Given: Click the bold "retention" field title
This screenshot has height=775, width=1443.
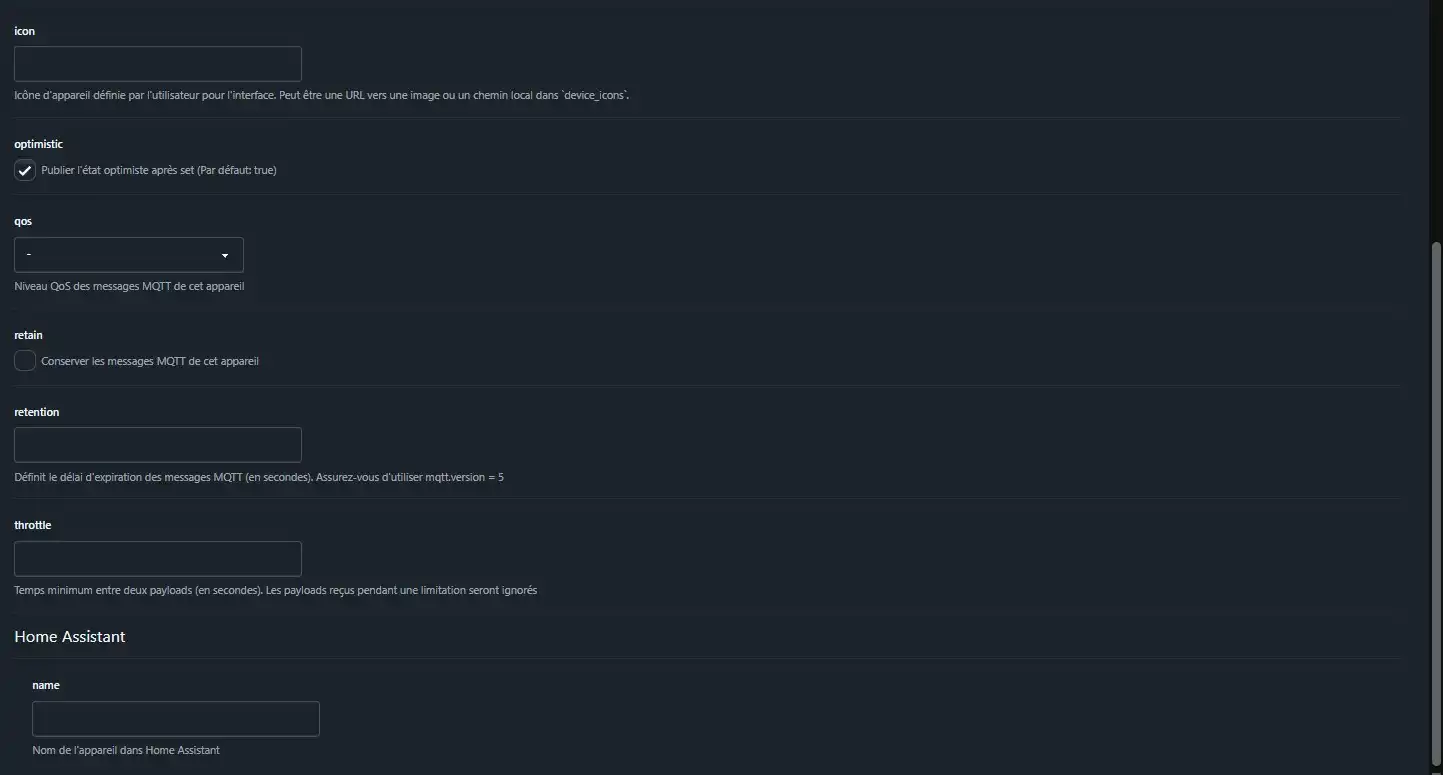Looking at the screenshot, I should tap(37, 412).
